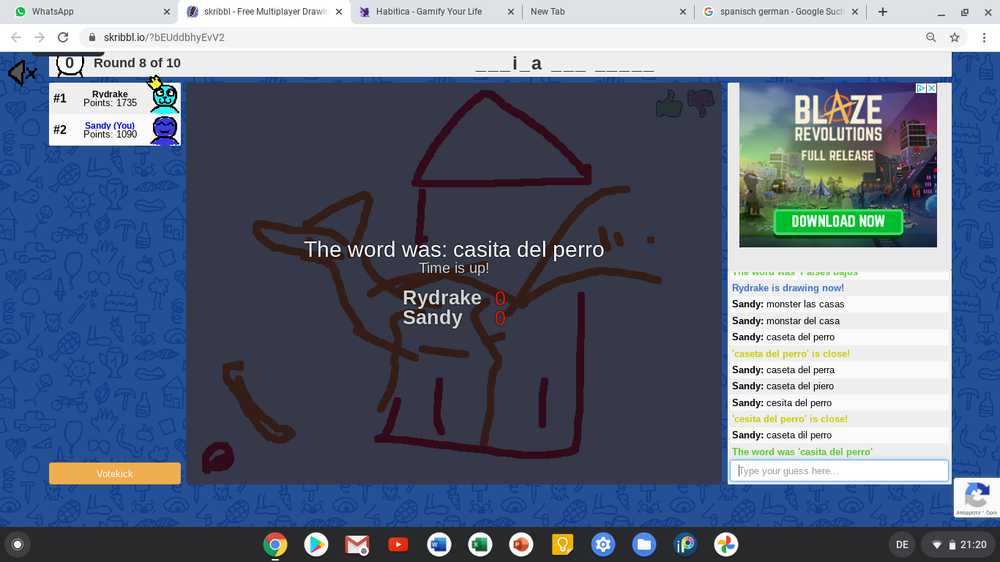Screen dimensions: 1000x562
Task: Click Sandy's blue player avatar
Action: [x=165, y=130]
